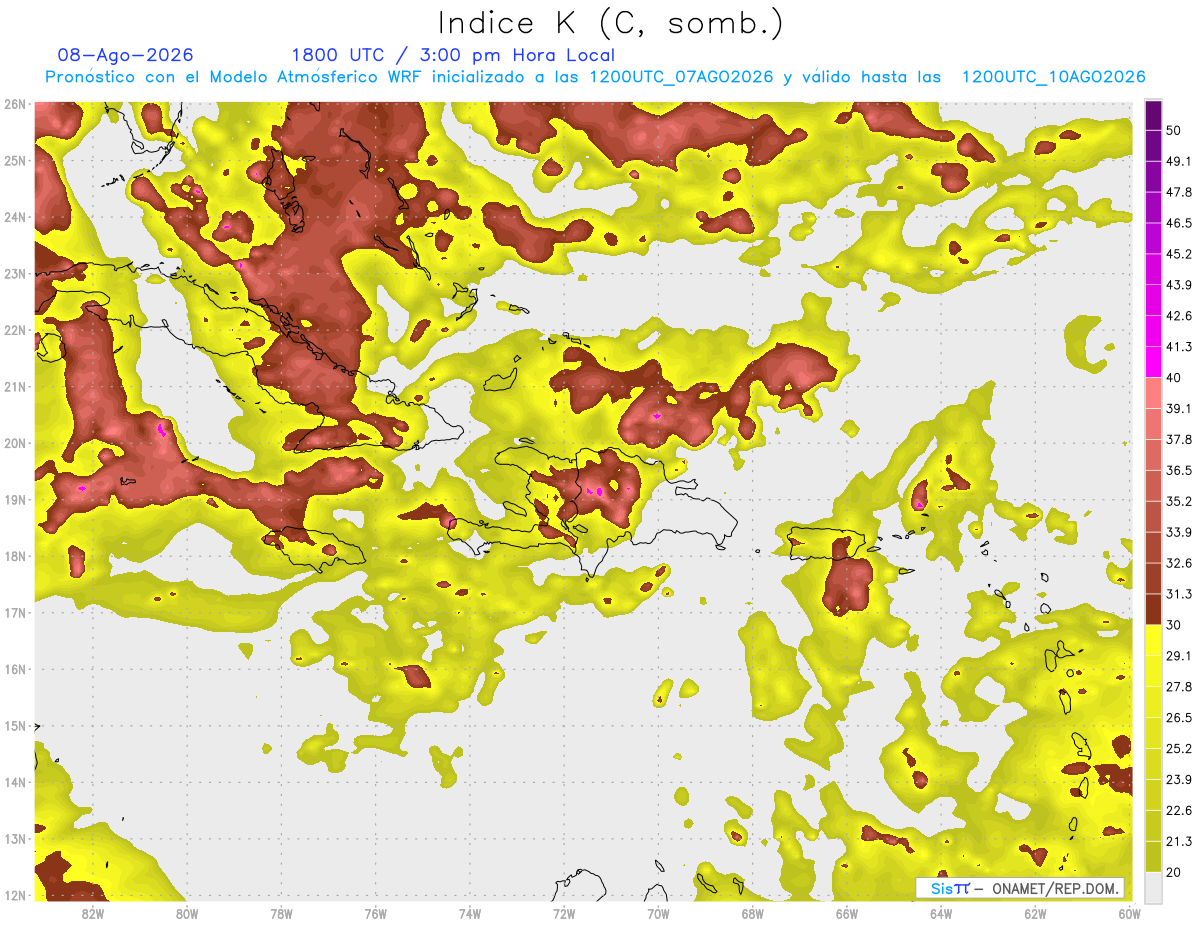Click colorbar value 41.3
This screenshot has width=1200, height=927.
point(1179,347)
